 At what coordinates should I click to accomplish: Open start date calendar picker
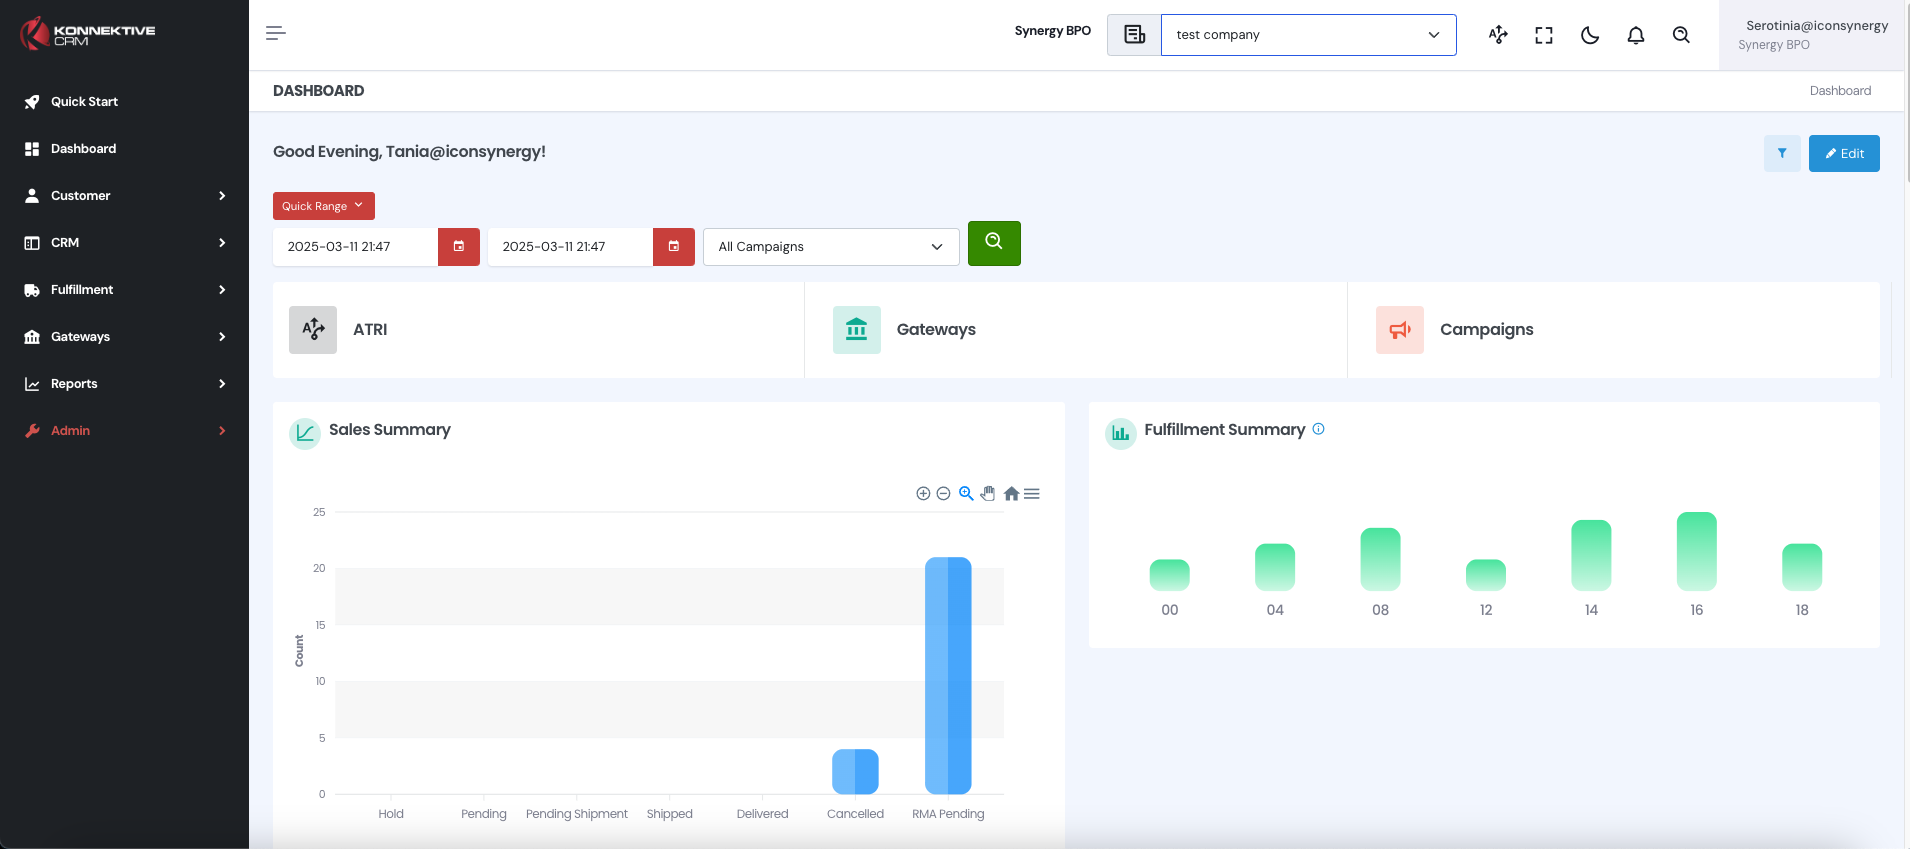coord(459,247)
